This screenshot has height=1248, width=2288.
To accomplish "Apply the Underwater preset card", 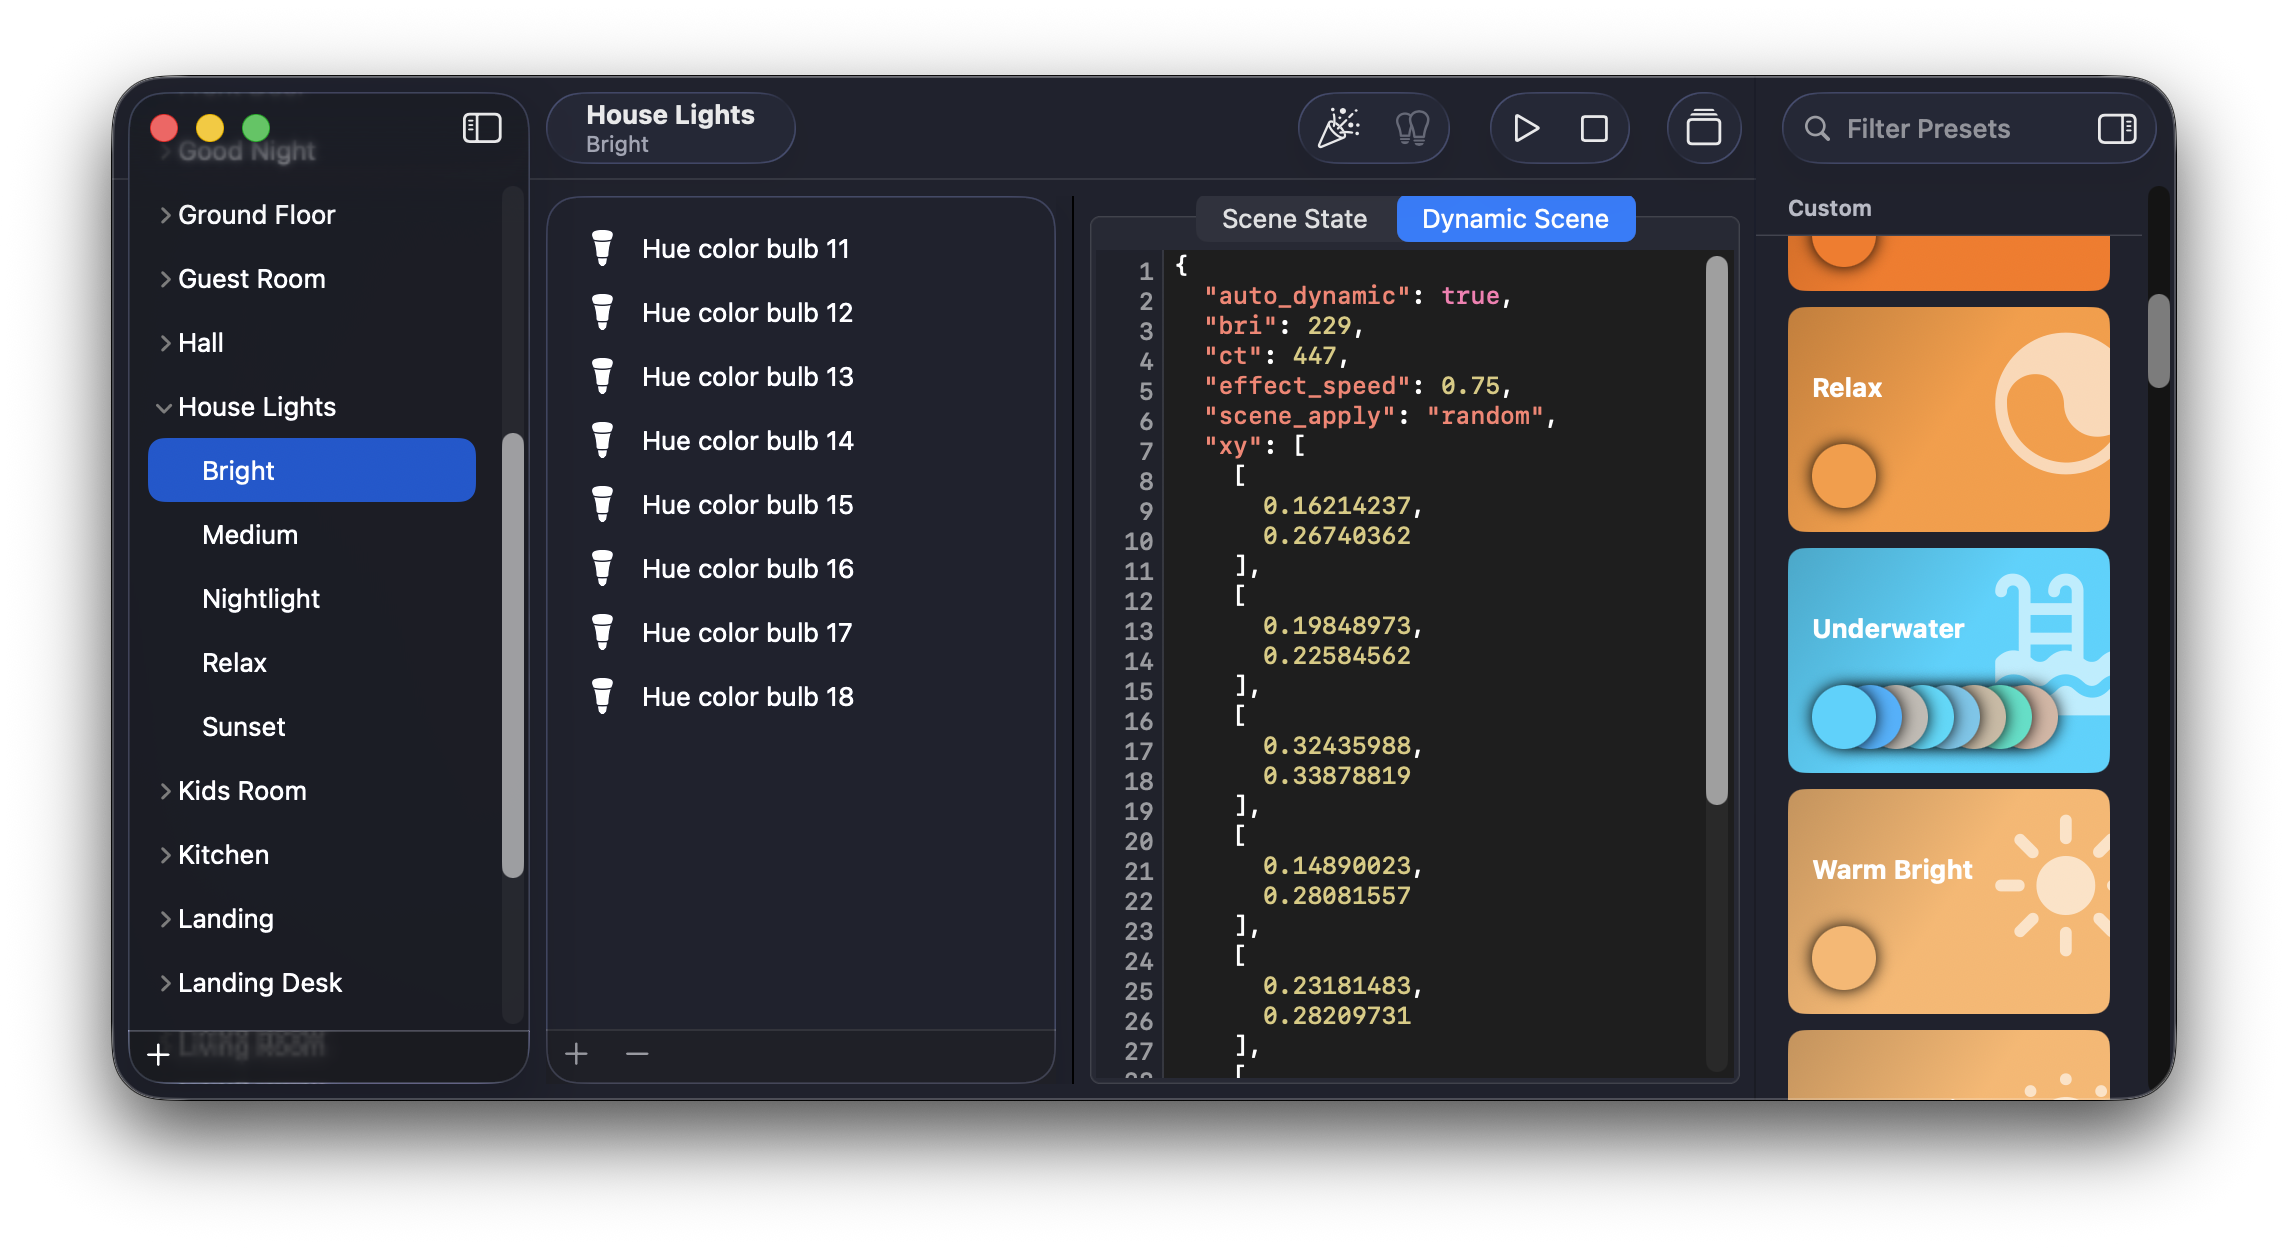I will 1948,660.
